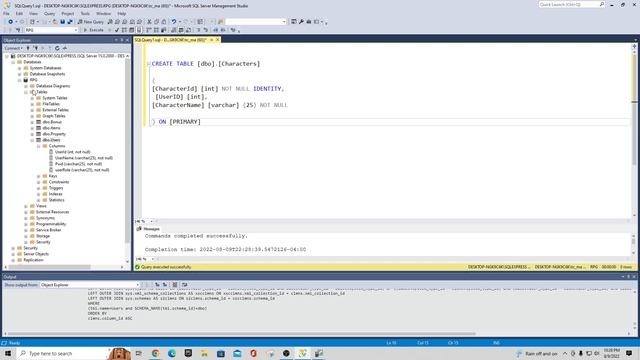Open the Window menu
The image size is (640, 360).
(x=104, y=13)
